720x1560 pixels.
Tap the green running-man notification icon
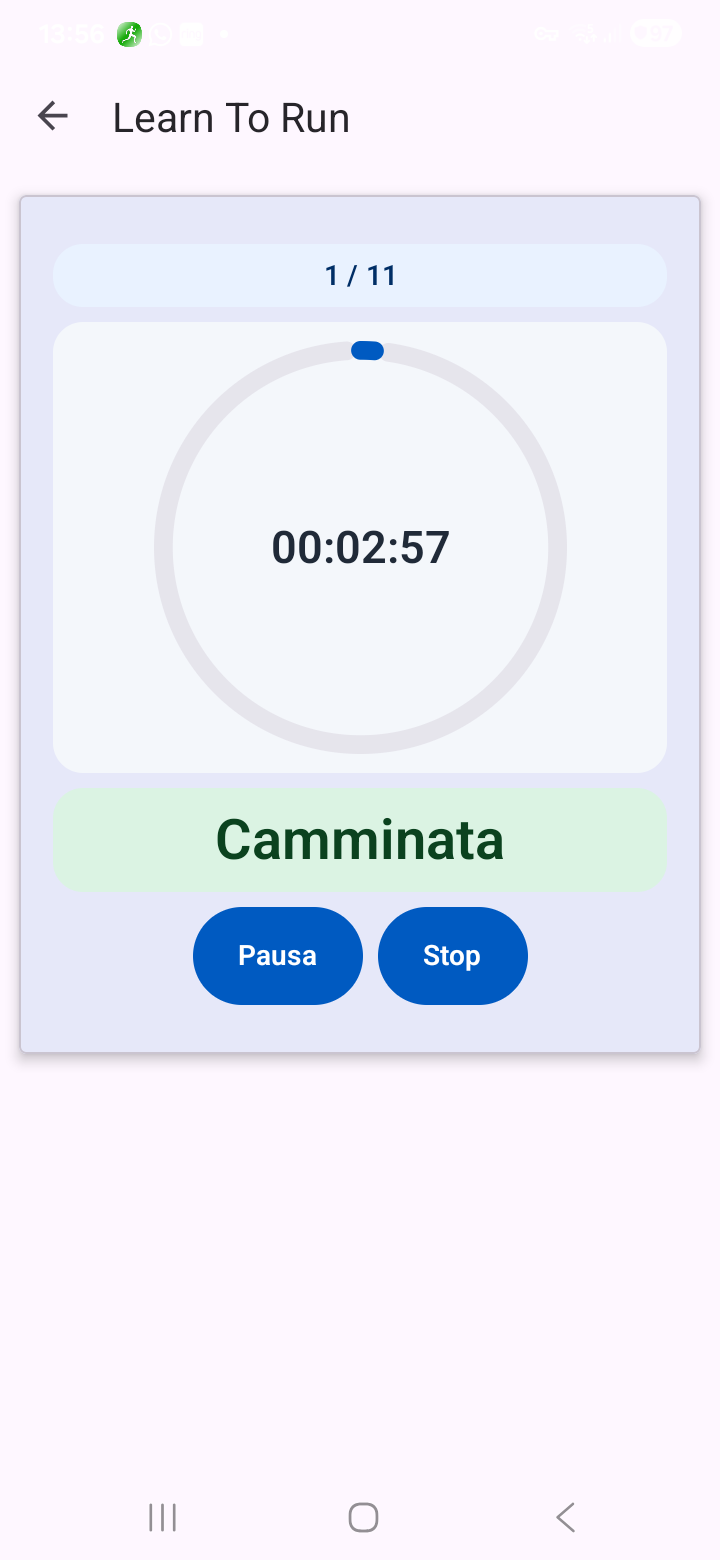point(128,35)
